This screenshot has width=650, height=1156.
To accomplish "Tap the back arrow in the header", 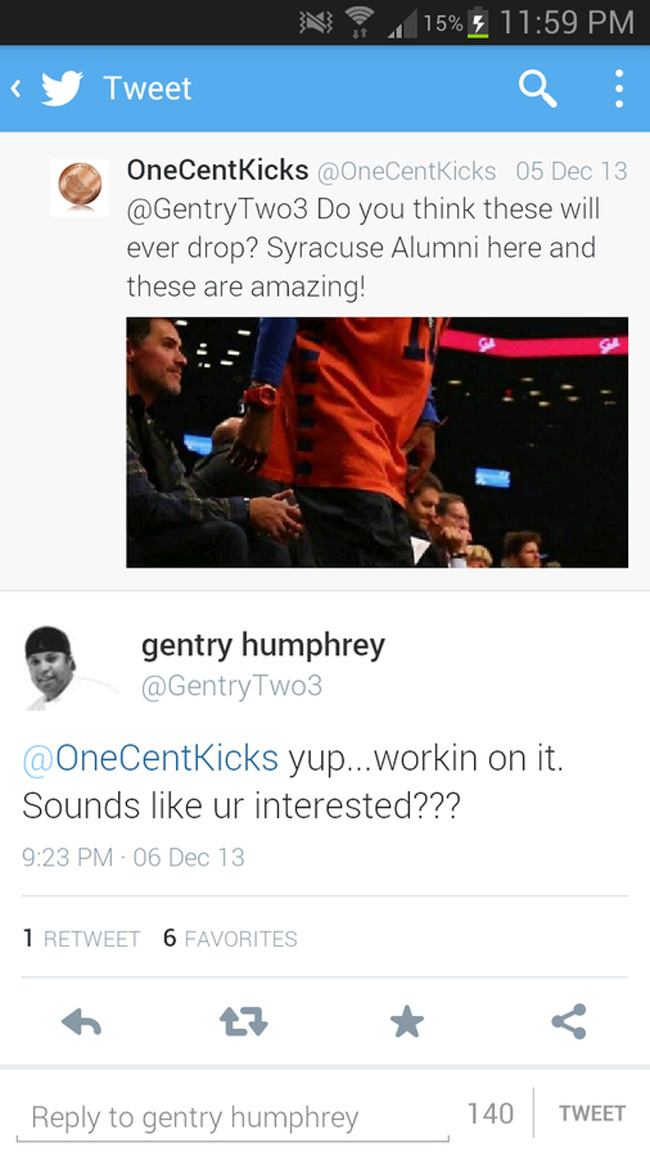I will [x=15, y=88].
